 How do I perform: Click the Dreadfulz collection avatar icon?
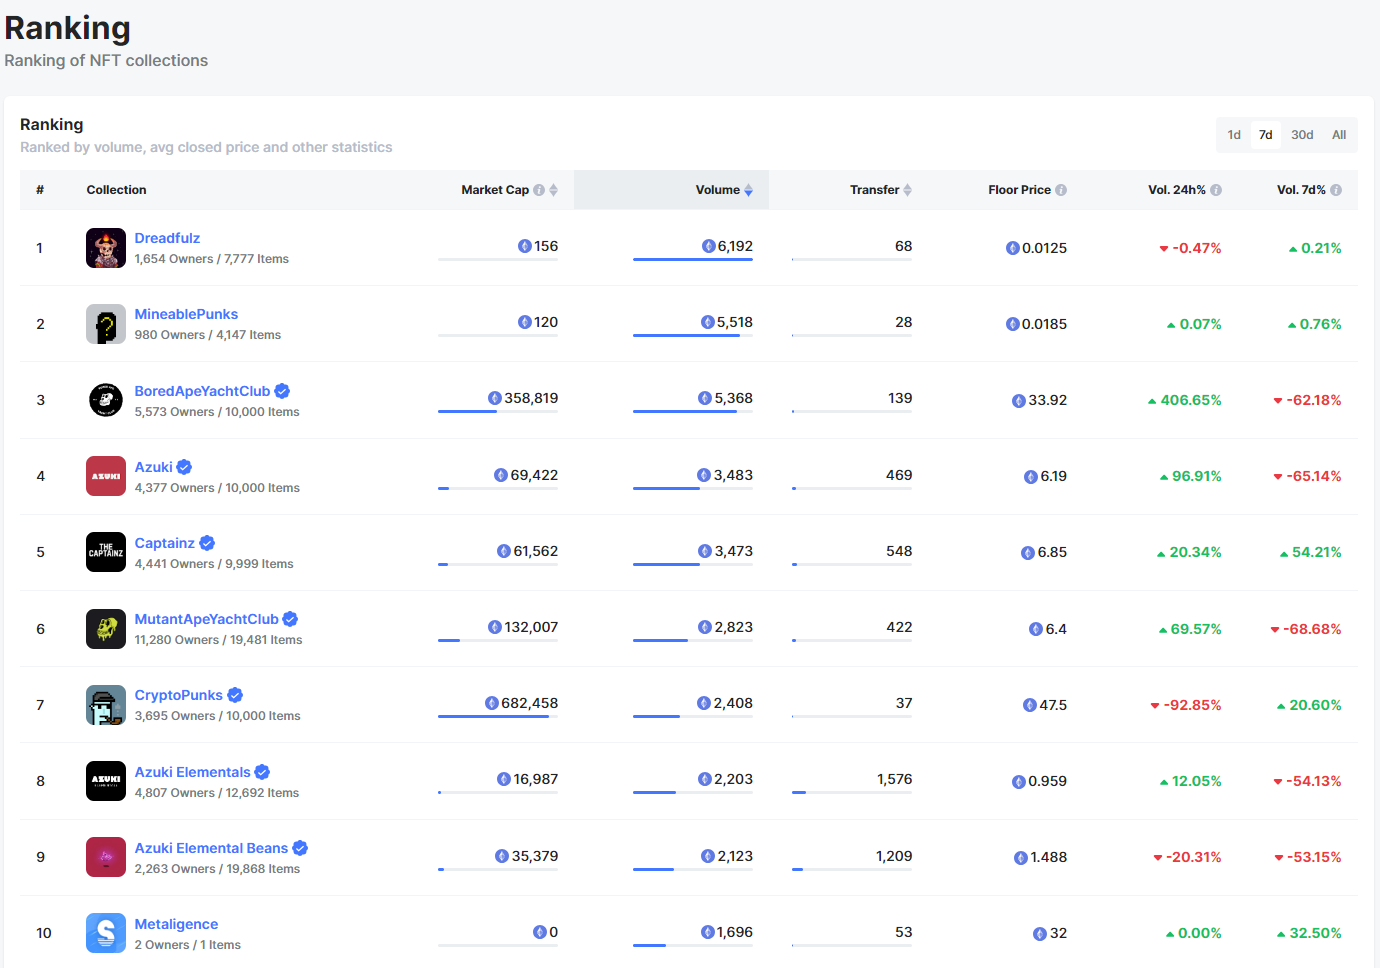106,248
